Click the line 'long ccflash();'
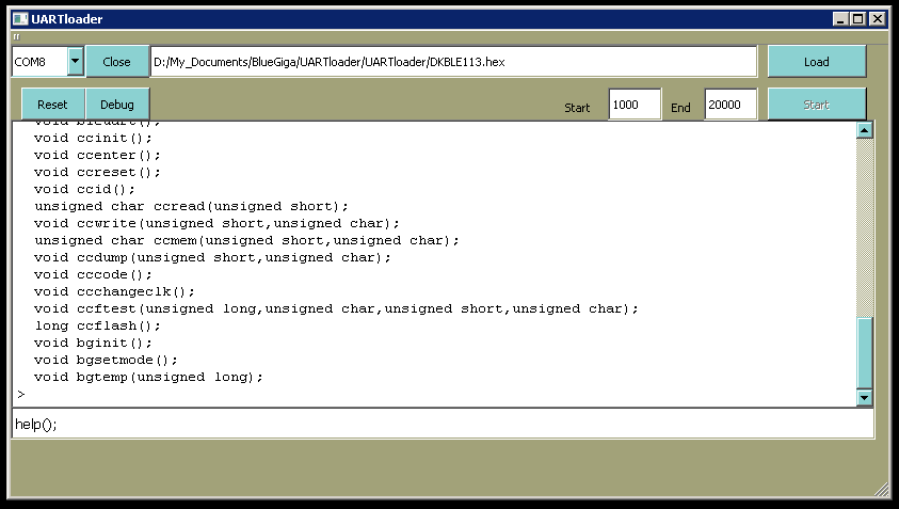 coord(97,326)
